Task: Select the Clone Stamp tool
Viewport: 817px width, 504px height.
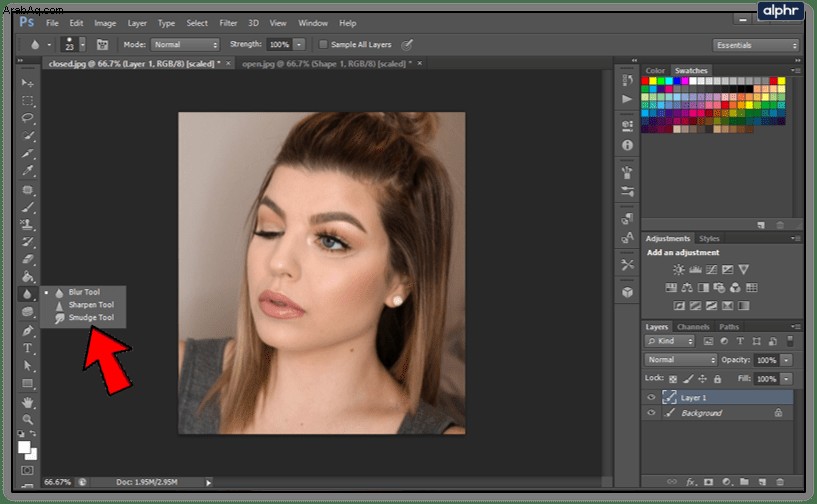Action: click(x=28, y=224)
